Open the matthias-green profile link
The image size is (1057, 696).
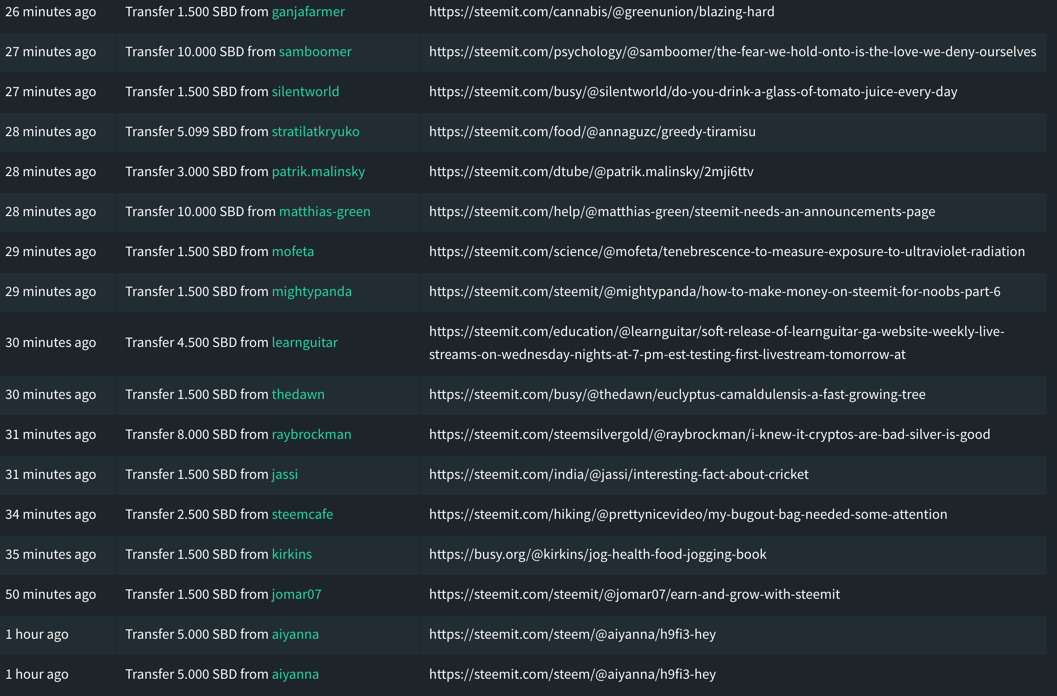(x=324, y=212)
